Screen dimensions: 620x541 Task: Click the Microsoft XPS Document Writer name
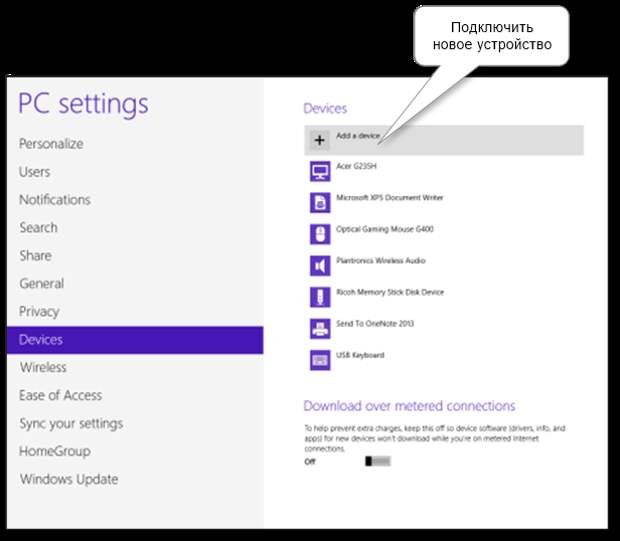pyautogui.click(x=389, y=197)
